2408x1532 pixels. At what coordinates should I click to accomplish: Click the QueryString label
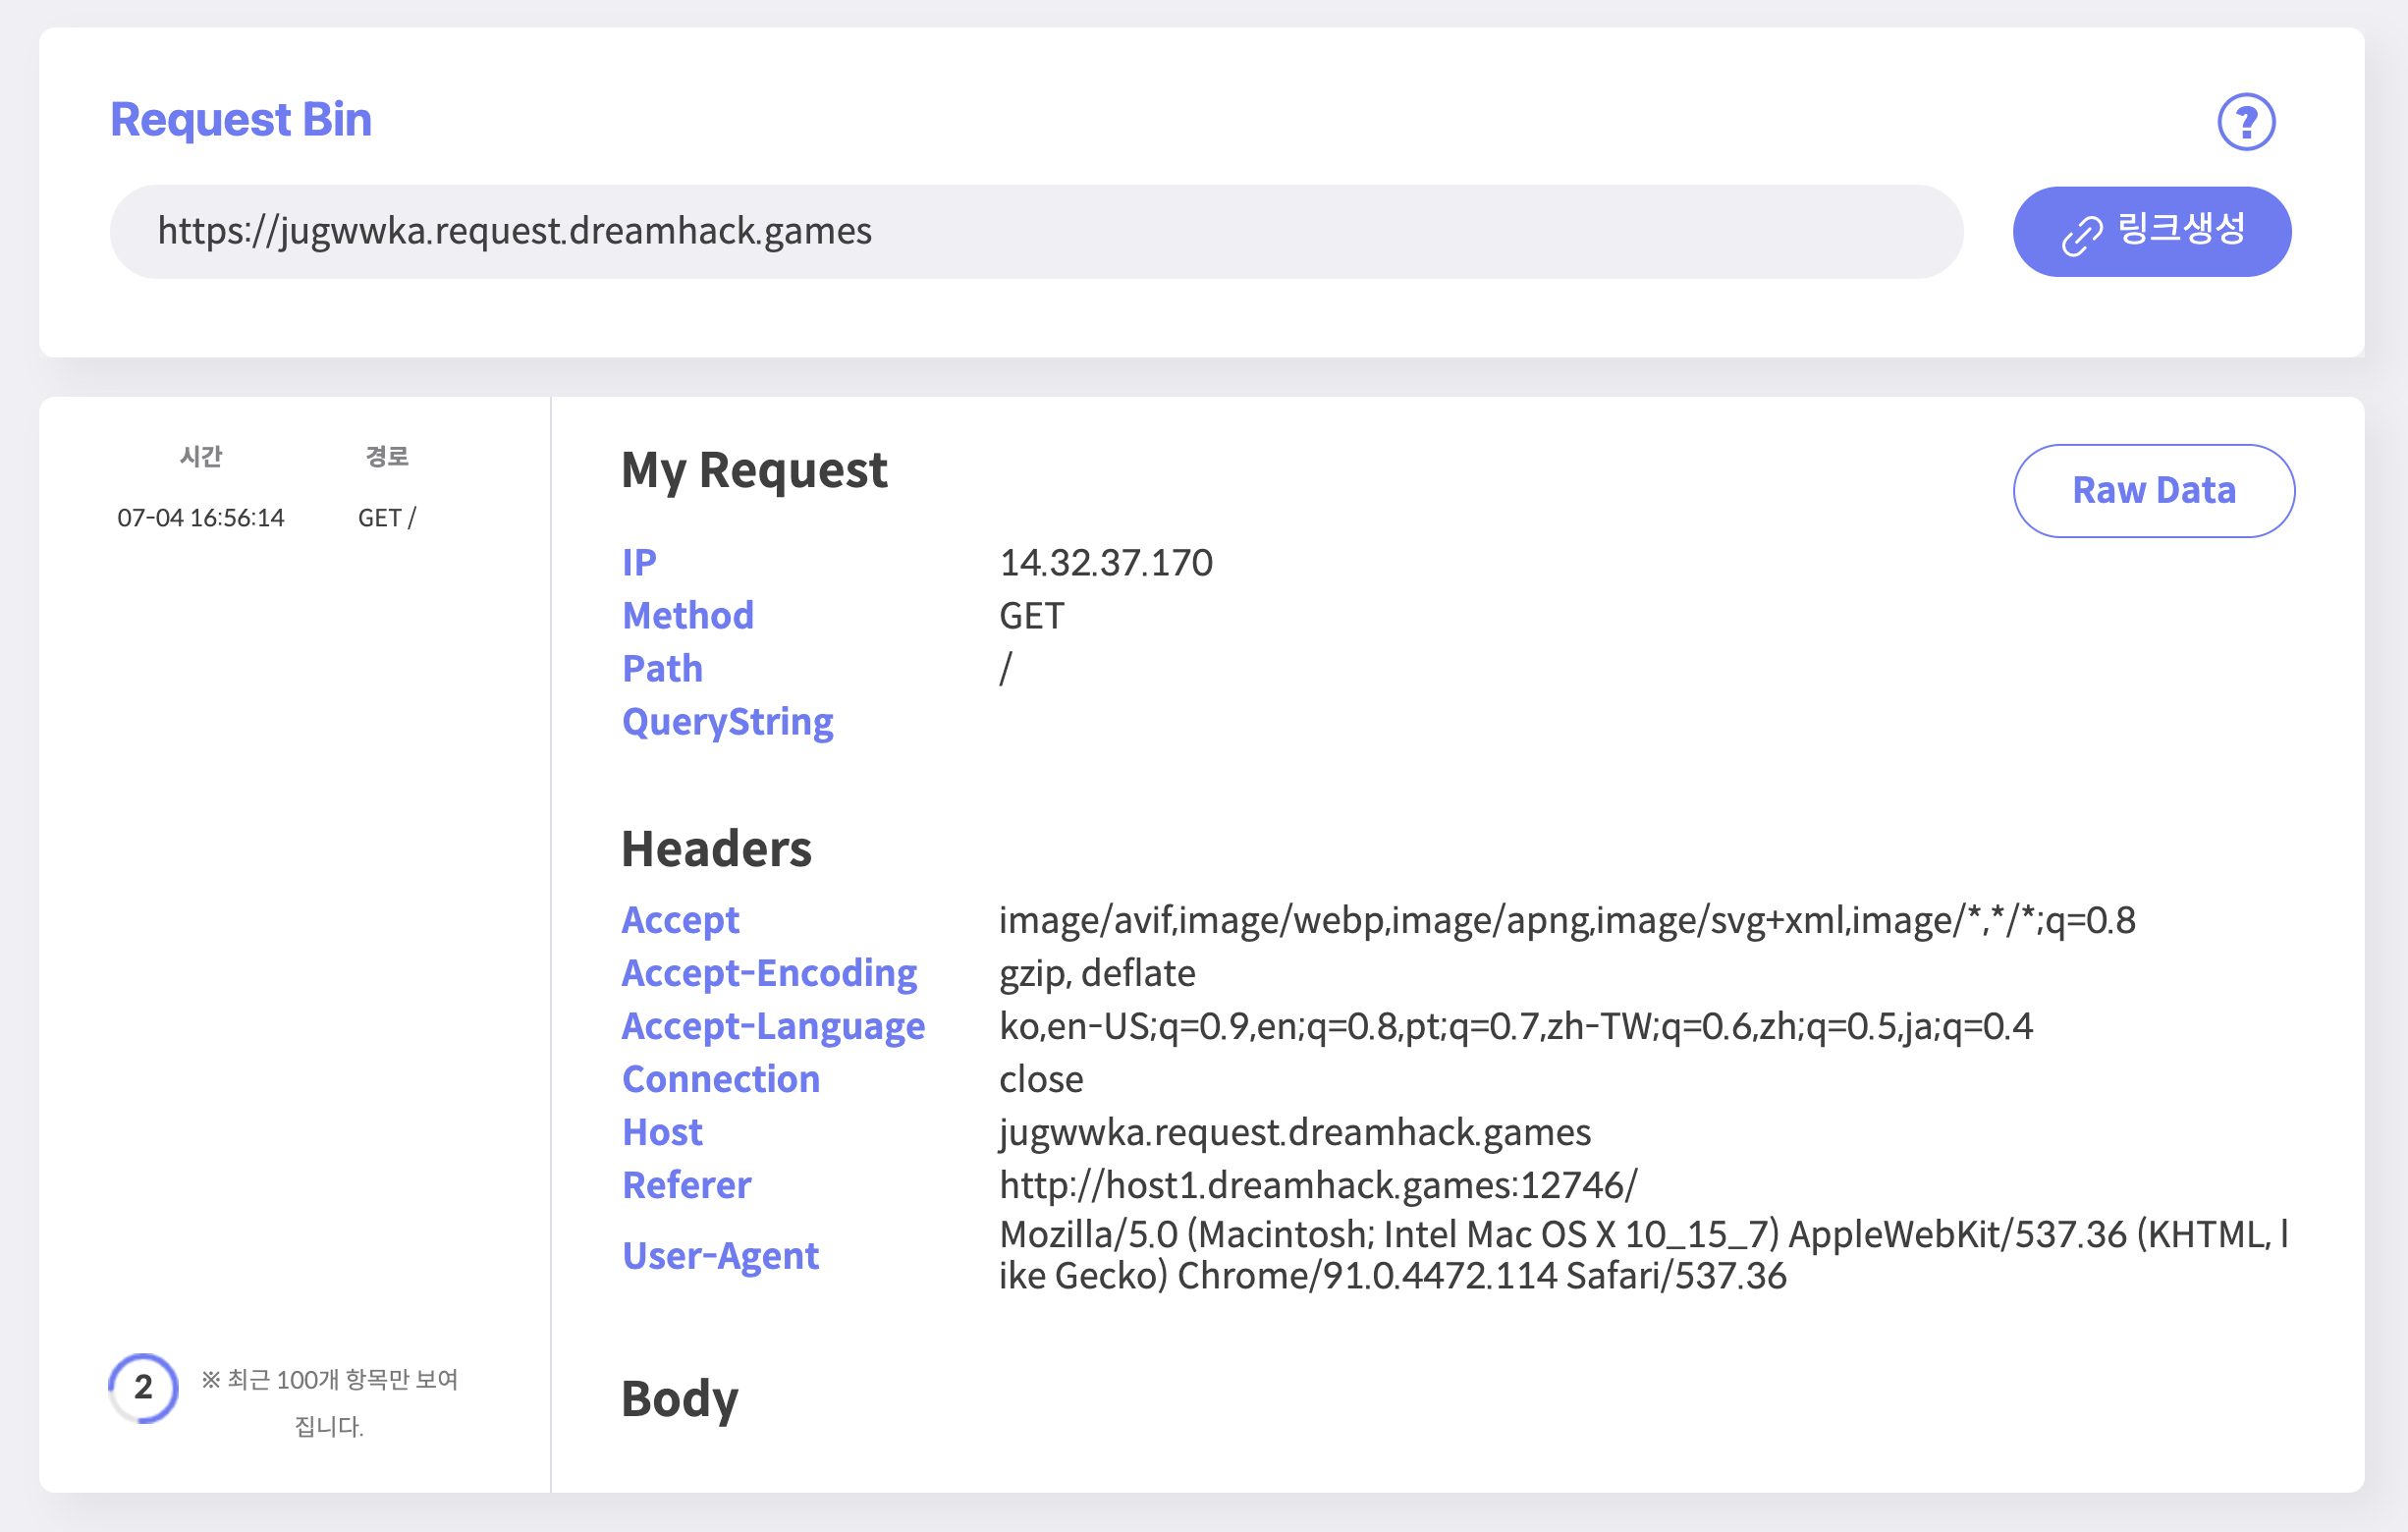(728, 720)
